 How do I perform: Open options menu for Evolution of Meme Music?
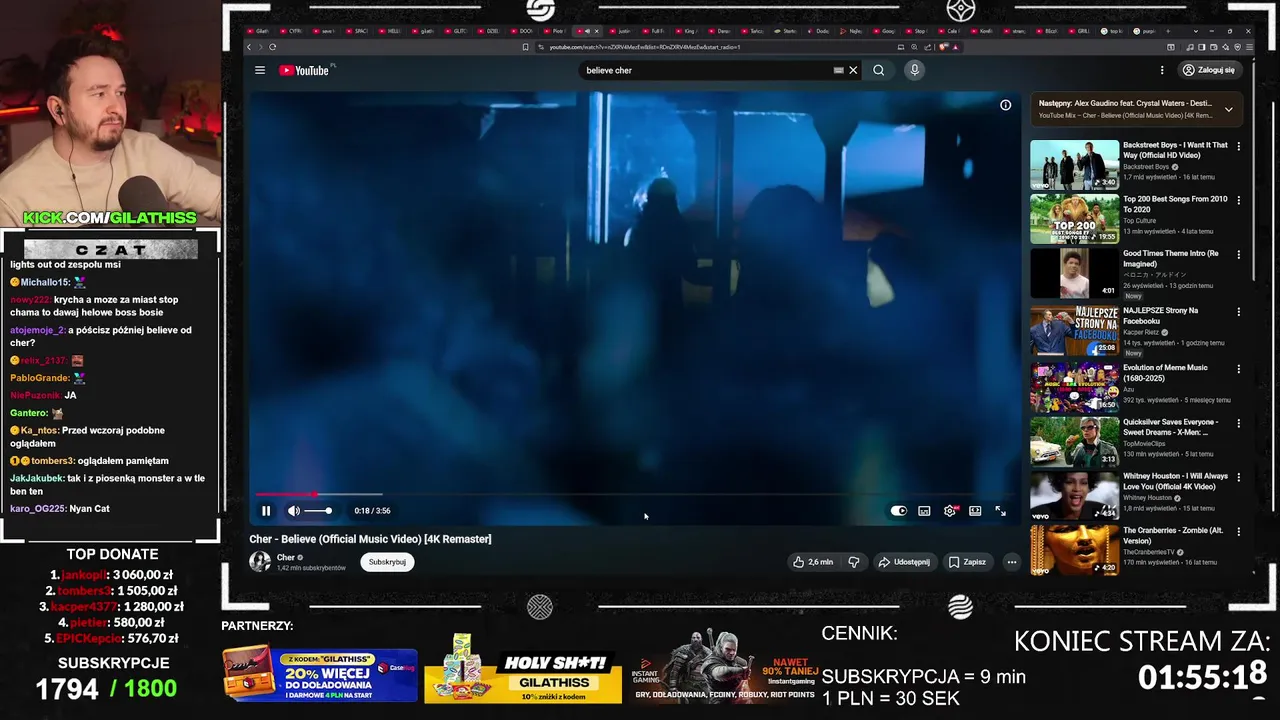[1239, 368]
